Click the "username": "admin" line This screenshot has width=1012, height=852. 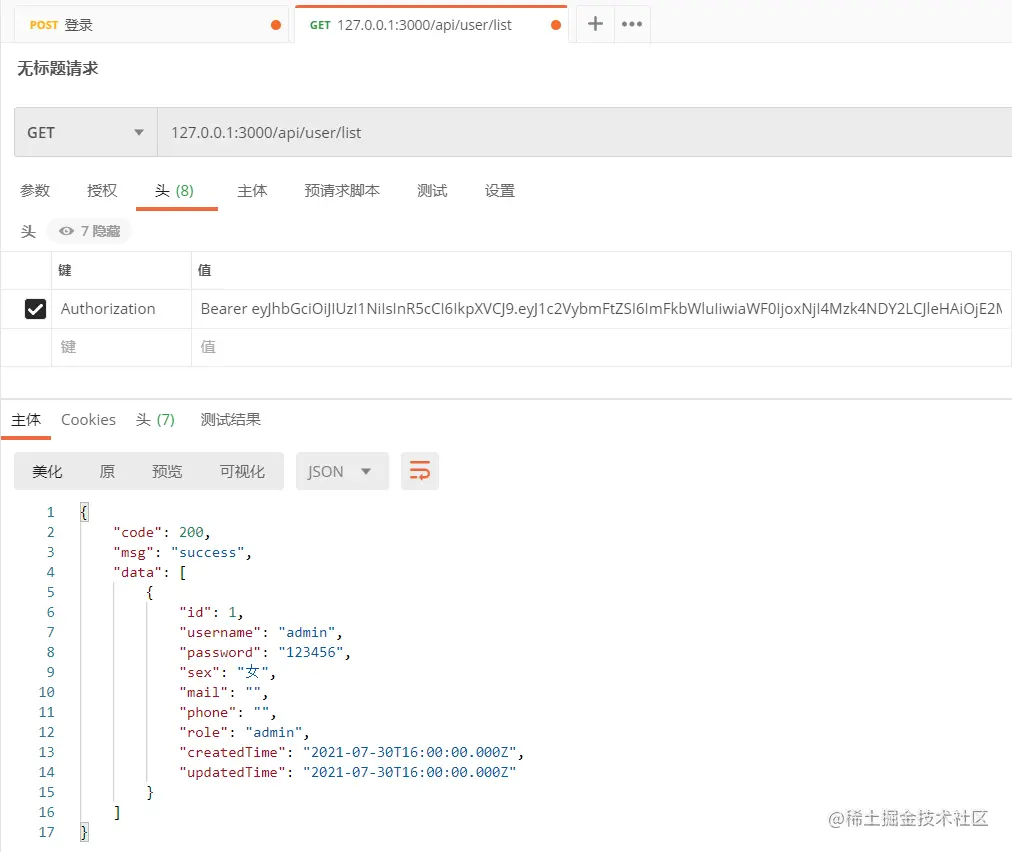point(261,633)
